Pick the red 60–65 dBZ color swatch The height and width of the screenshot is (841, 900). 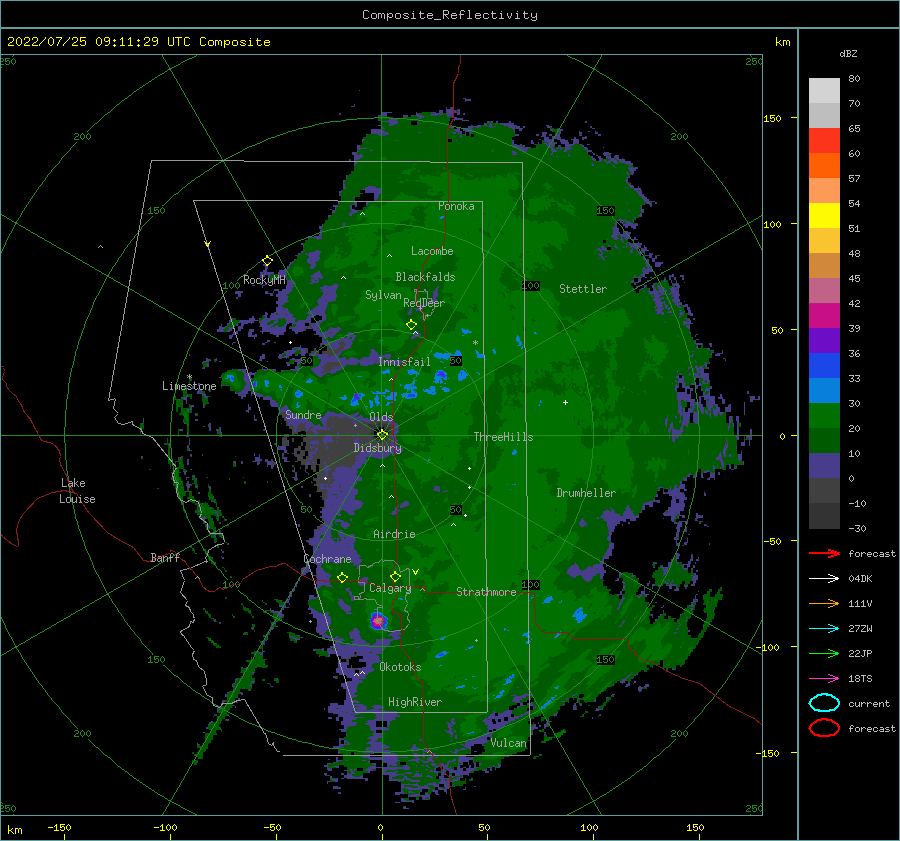(x=824, y=141)
